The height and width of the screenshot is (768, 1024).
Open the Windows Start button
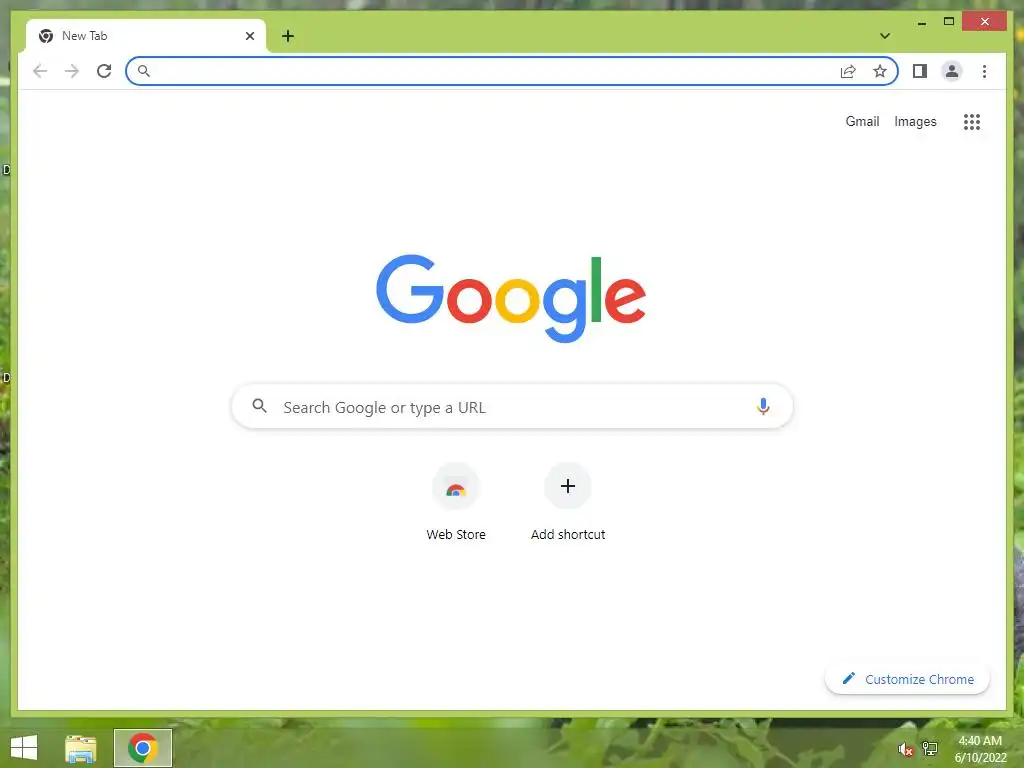click(24, 748)
